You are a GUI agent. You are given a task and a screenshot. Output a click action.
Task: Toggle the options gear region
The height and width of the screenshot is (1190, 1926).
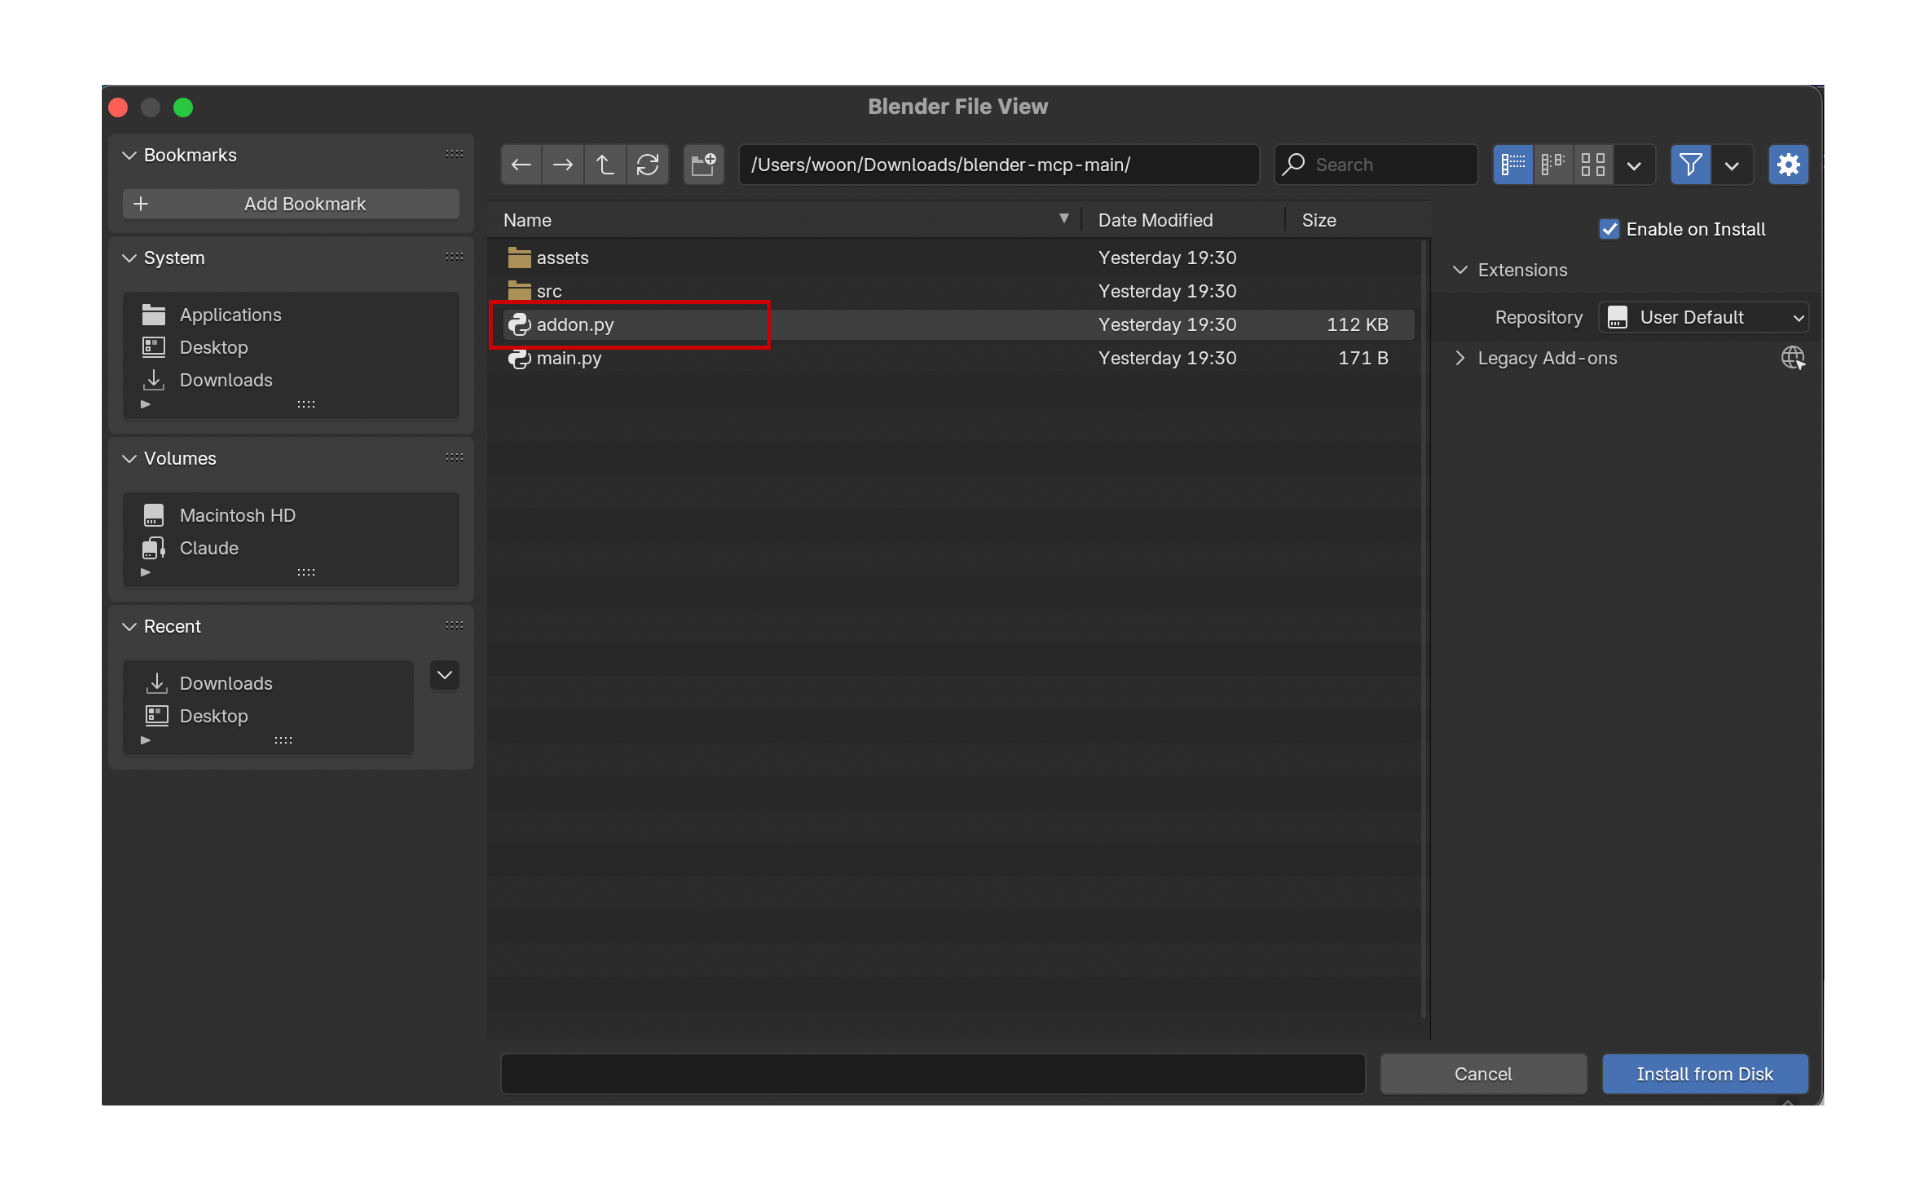pos(1788,165)
